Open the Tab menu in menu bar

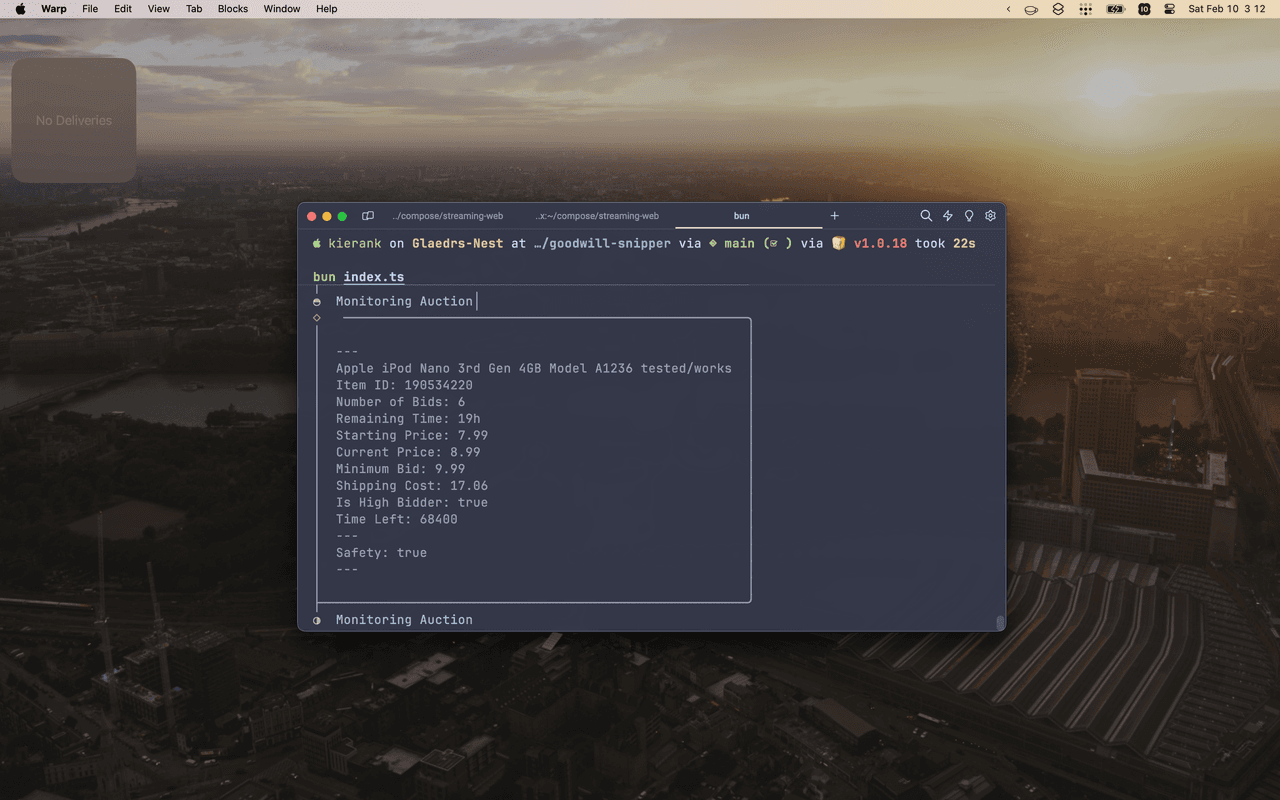(x=194, y=9)
